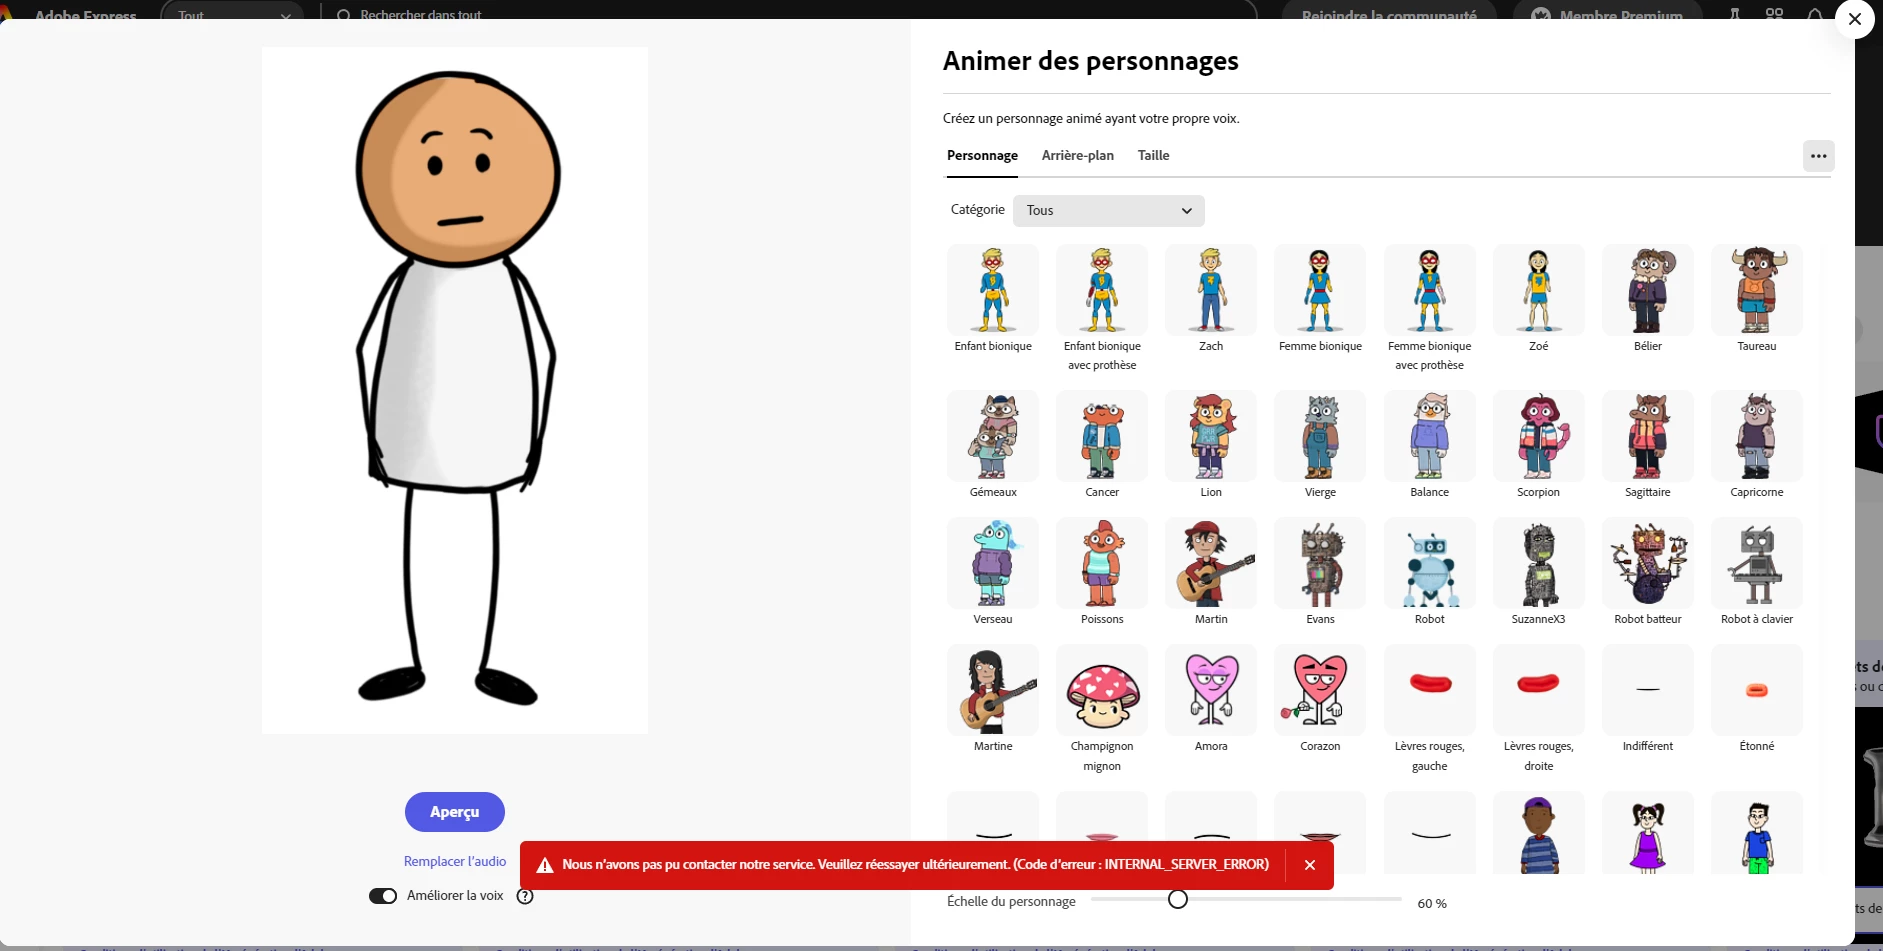Click the warning icon in error banner
The width and height of the screenshot is (1883, 951).
tap(545, 865)
